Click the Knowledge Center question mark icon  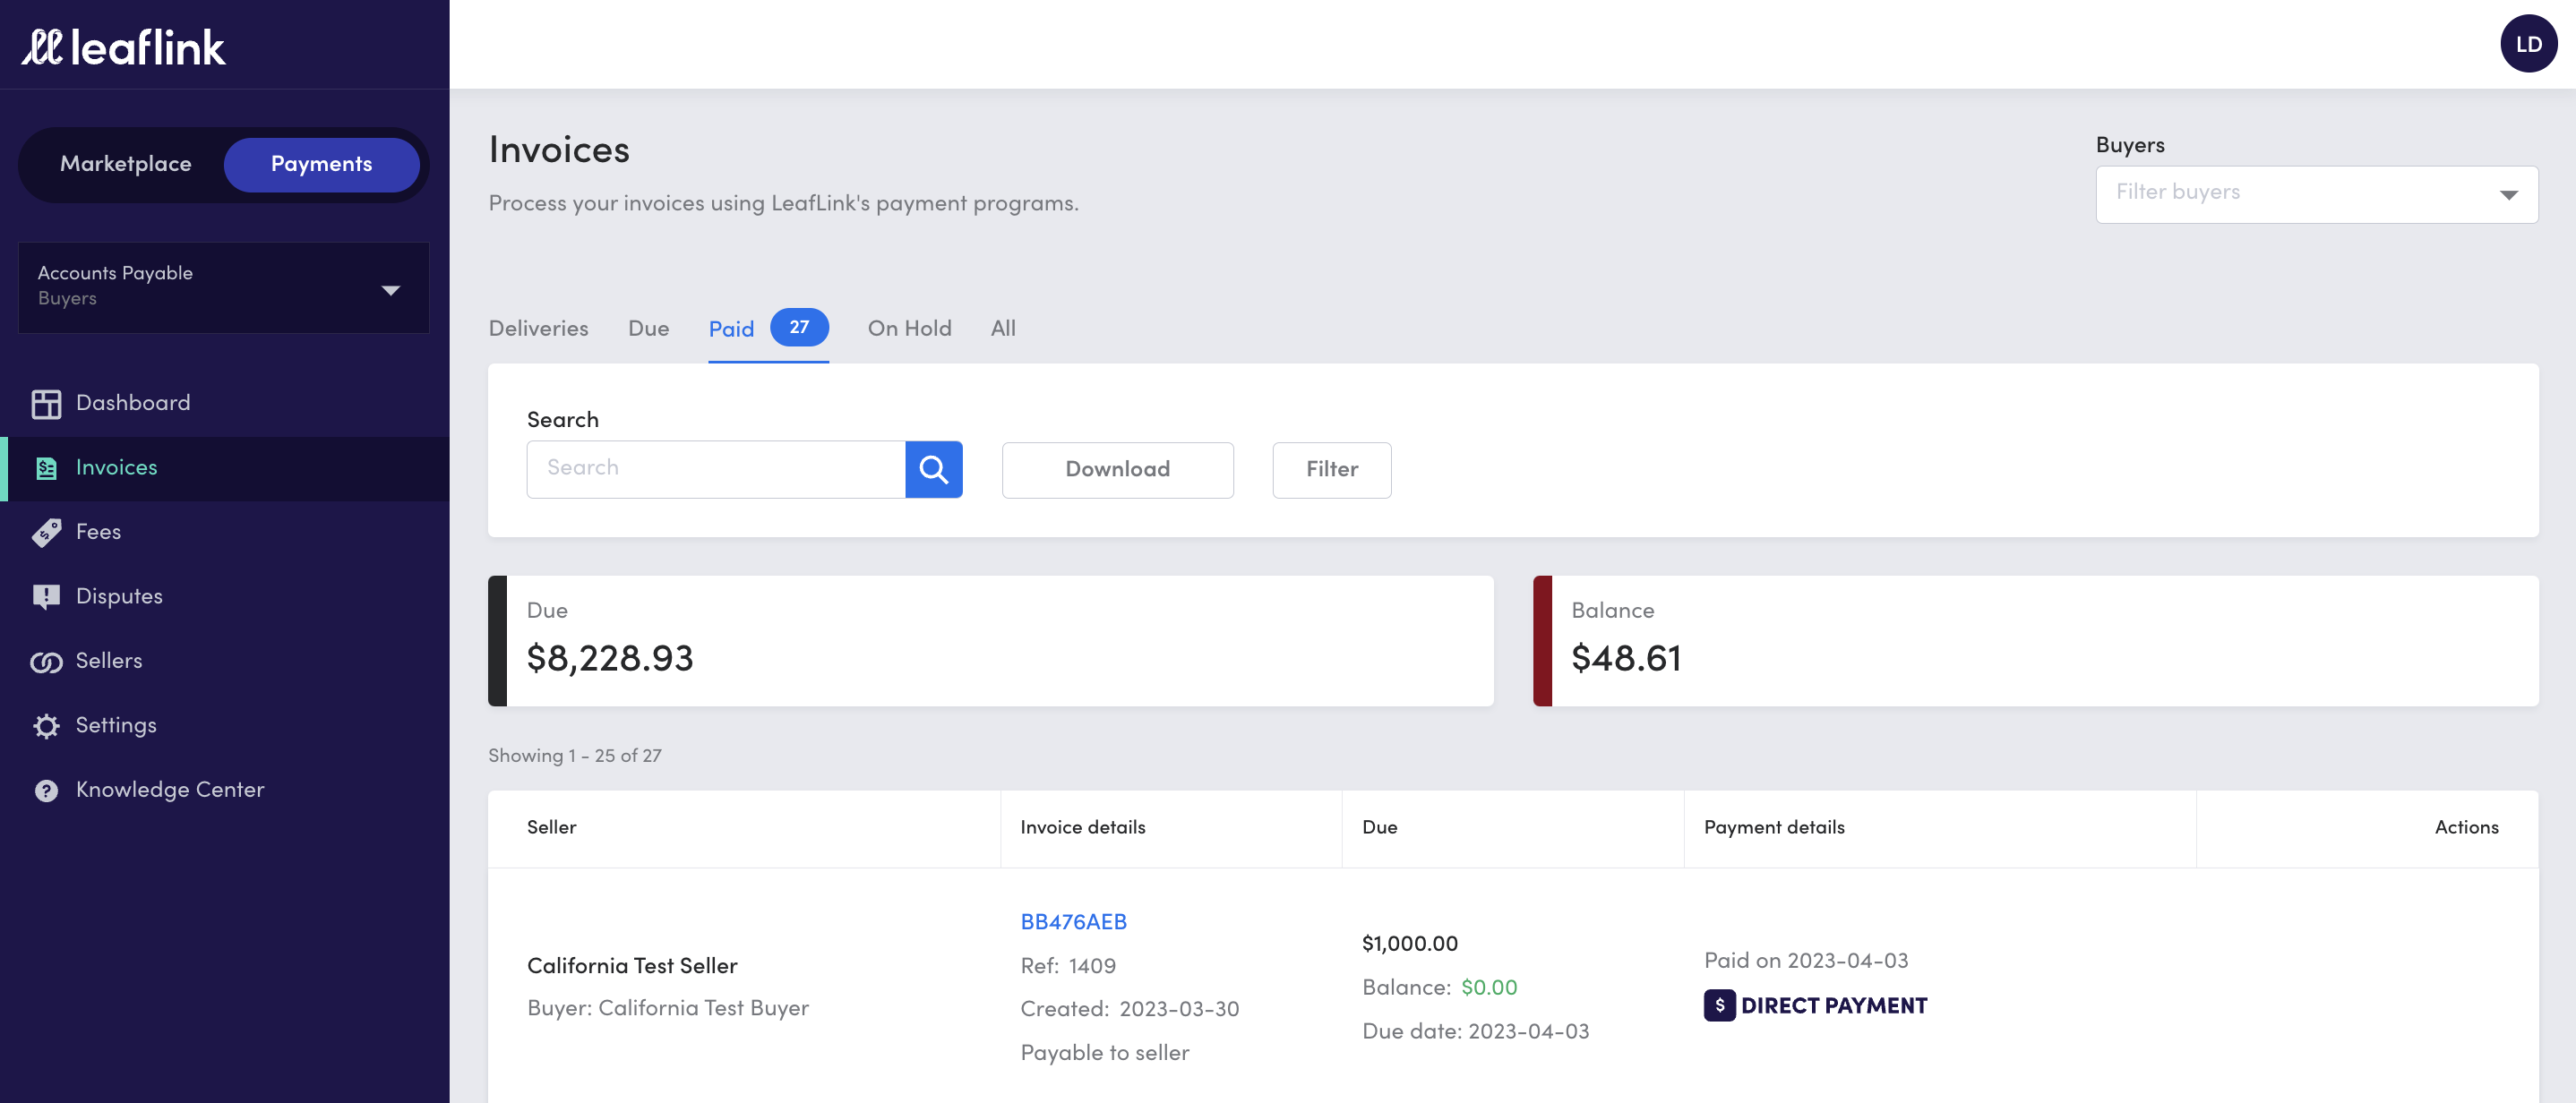point(46,790)
